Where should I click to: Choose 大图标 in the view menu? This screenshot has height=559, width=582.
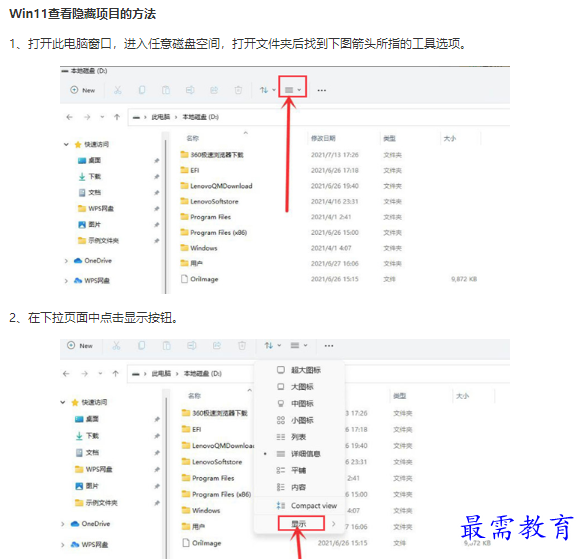(299, 387)
